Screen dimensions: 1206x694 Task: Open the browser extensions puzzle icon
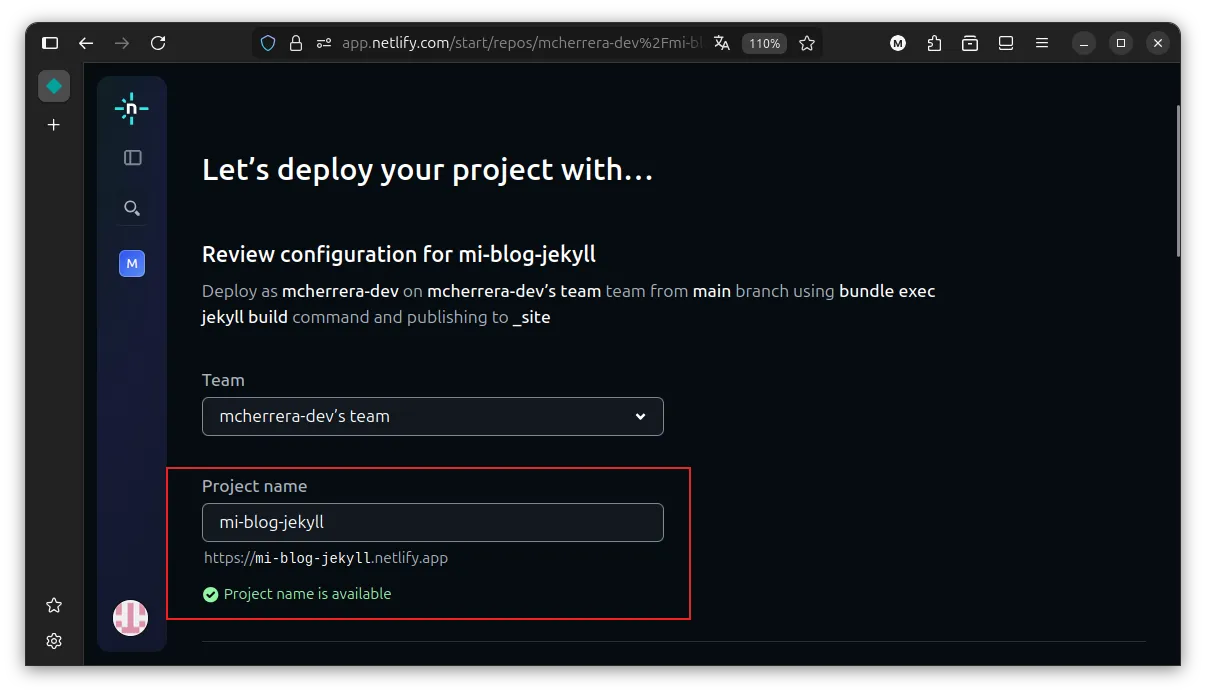point(934,43)
